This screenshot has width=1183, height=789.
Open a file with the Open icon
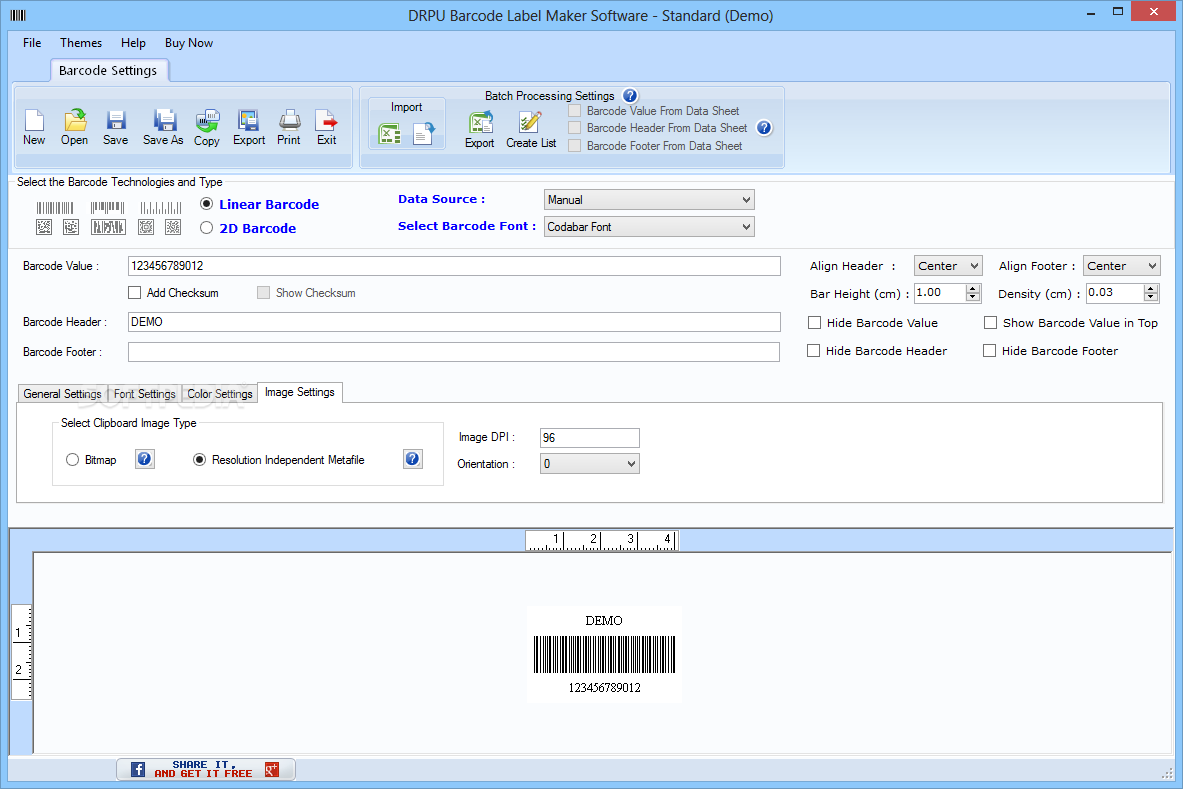coord(75,127)
